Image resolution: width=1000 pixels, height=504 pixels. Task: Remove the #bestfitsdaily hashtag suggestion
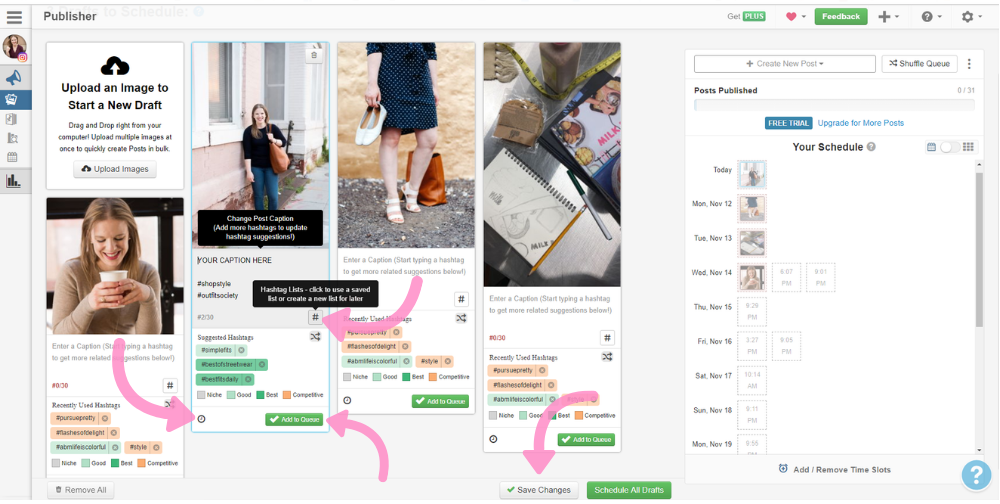pyautogui.click(x=248, y=380)
